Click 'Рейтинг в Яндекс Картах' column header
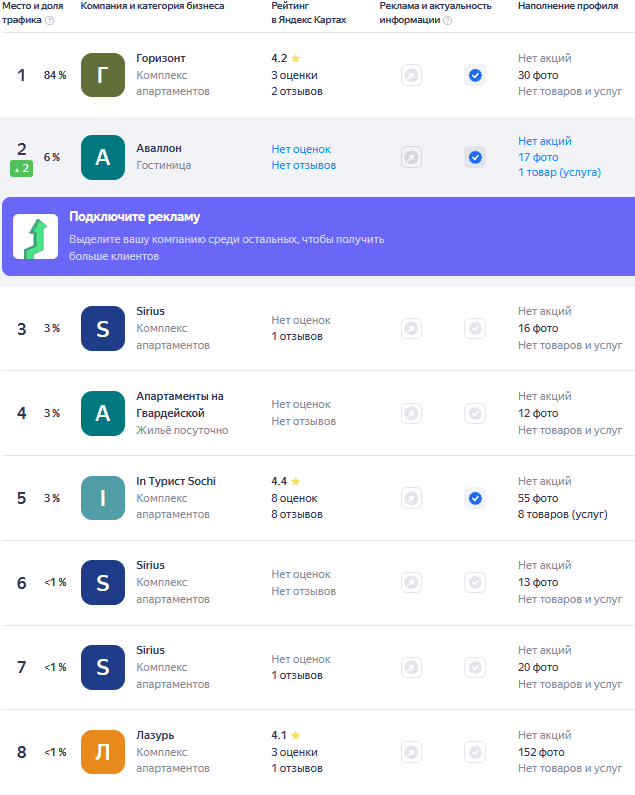635x795 pixels. [309, 13]
